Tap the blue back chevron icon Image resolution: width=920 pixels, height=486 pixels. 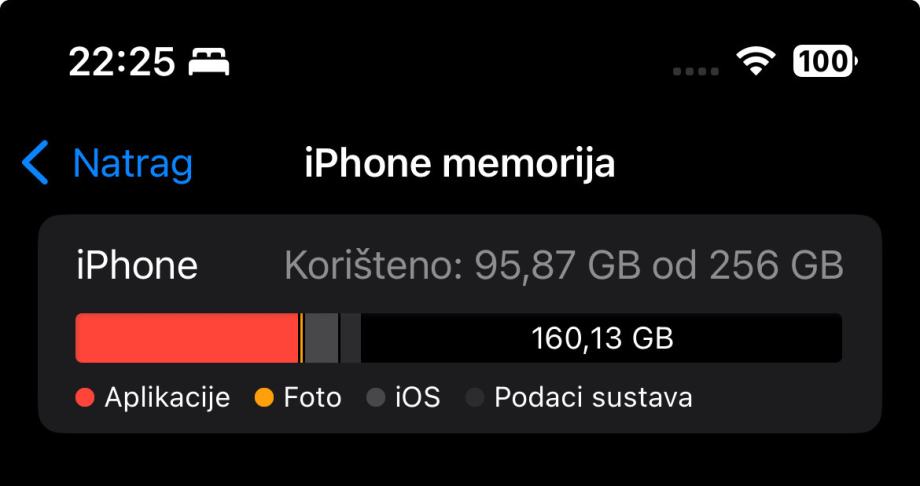click(35, 163)
